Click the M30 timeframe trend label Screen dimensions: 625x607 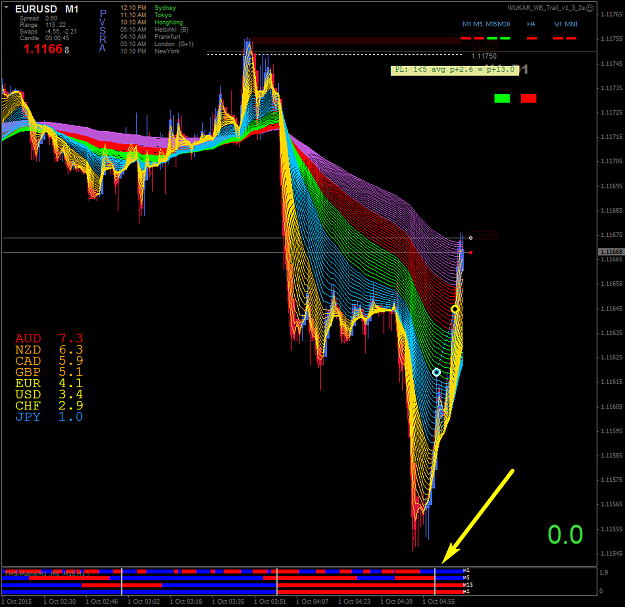point(504,24)
